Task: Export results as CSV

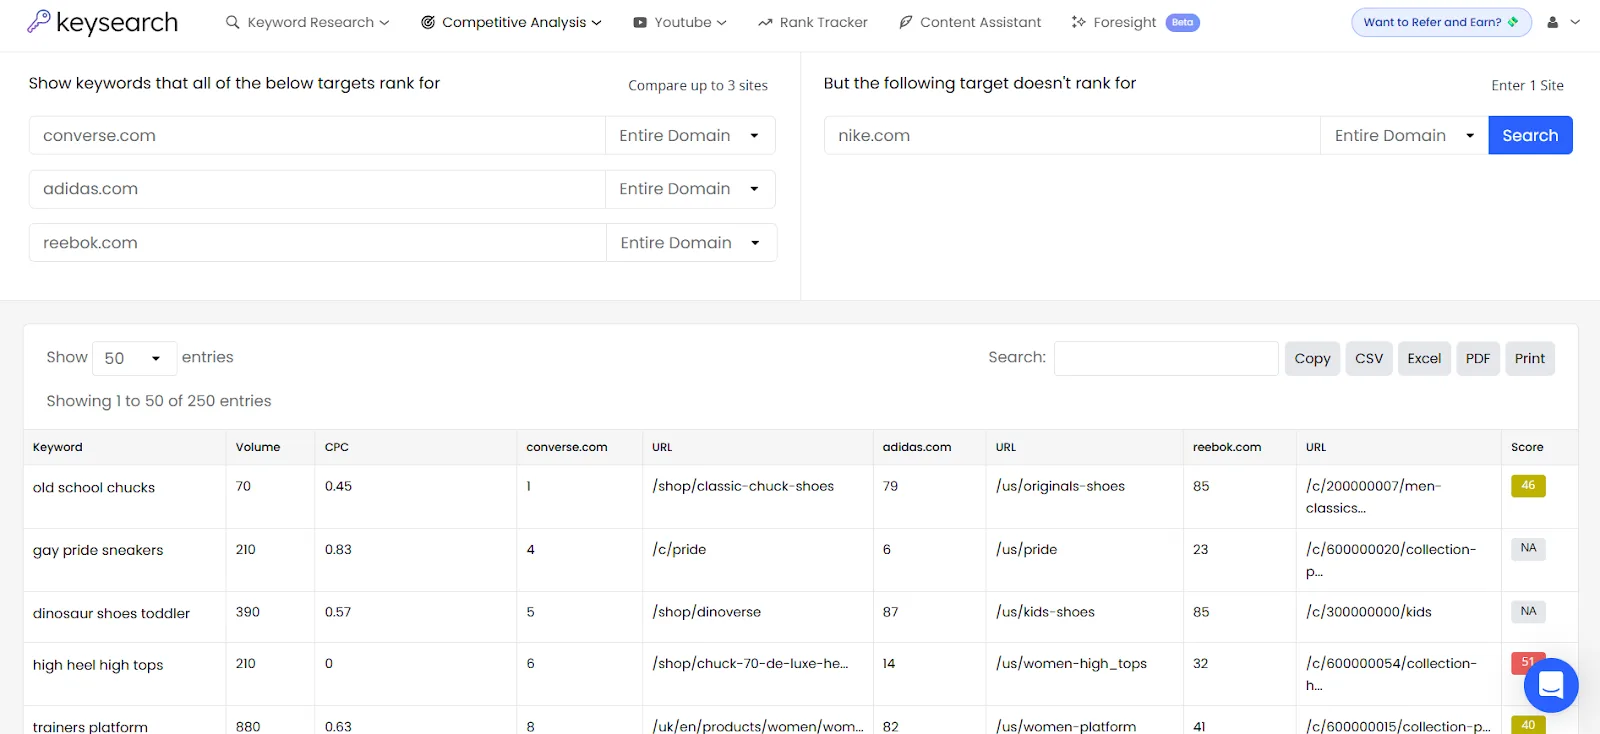Action: point(1369,358)
